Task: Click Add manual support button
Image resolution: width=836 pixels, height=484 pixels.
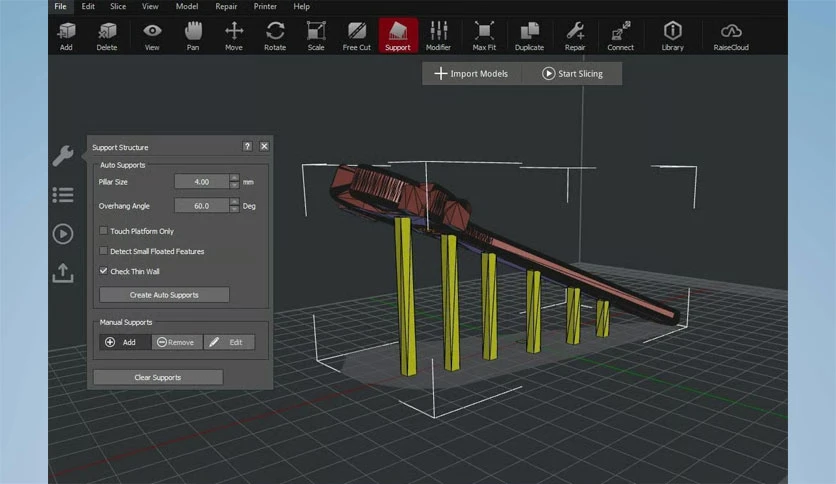Action: [x=125, y=342]
